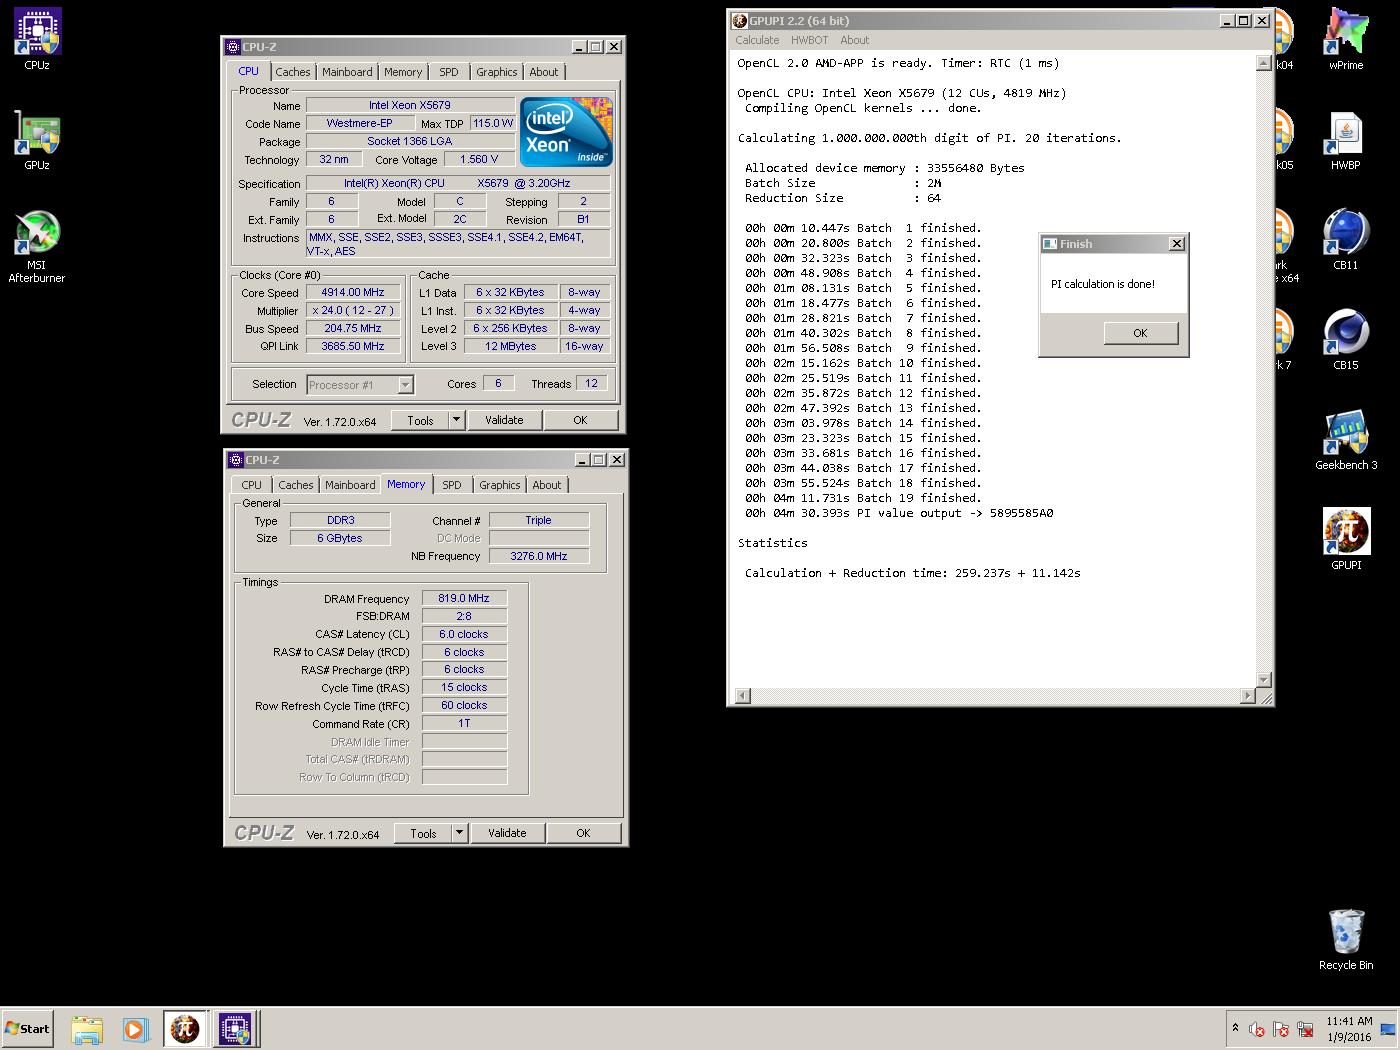Click the Intel Xeon X5679 name field
The height and width of the screenshot is (1050, 1400).
click(x=410, y=105)
